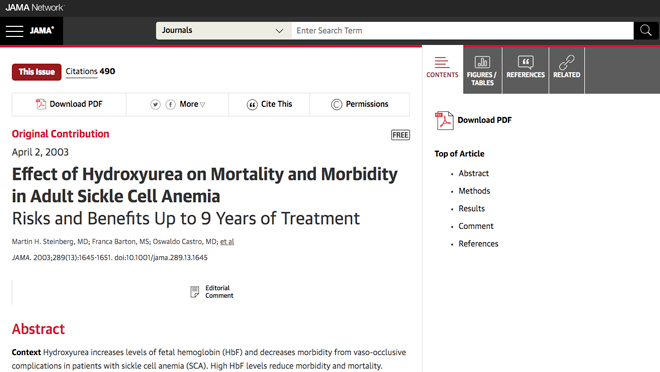
Task: Go to References section in contents list
Action: click(x=478, y=244)
